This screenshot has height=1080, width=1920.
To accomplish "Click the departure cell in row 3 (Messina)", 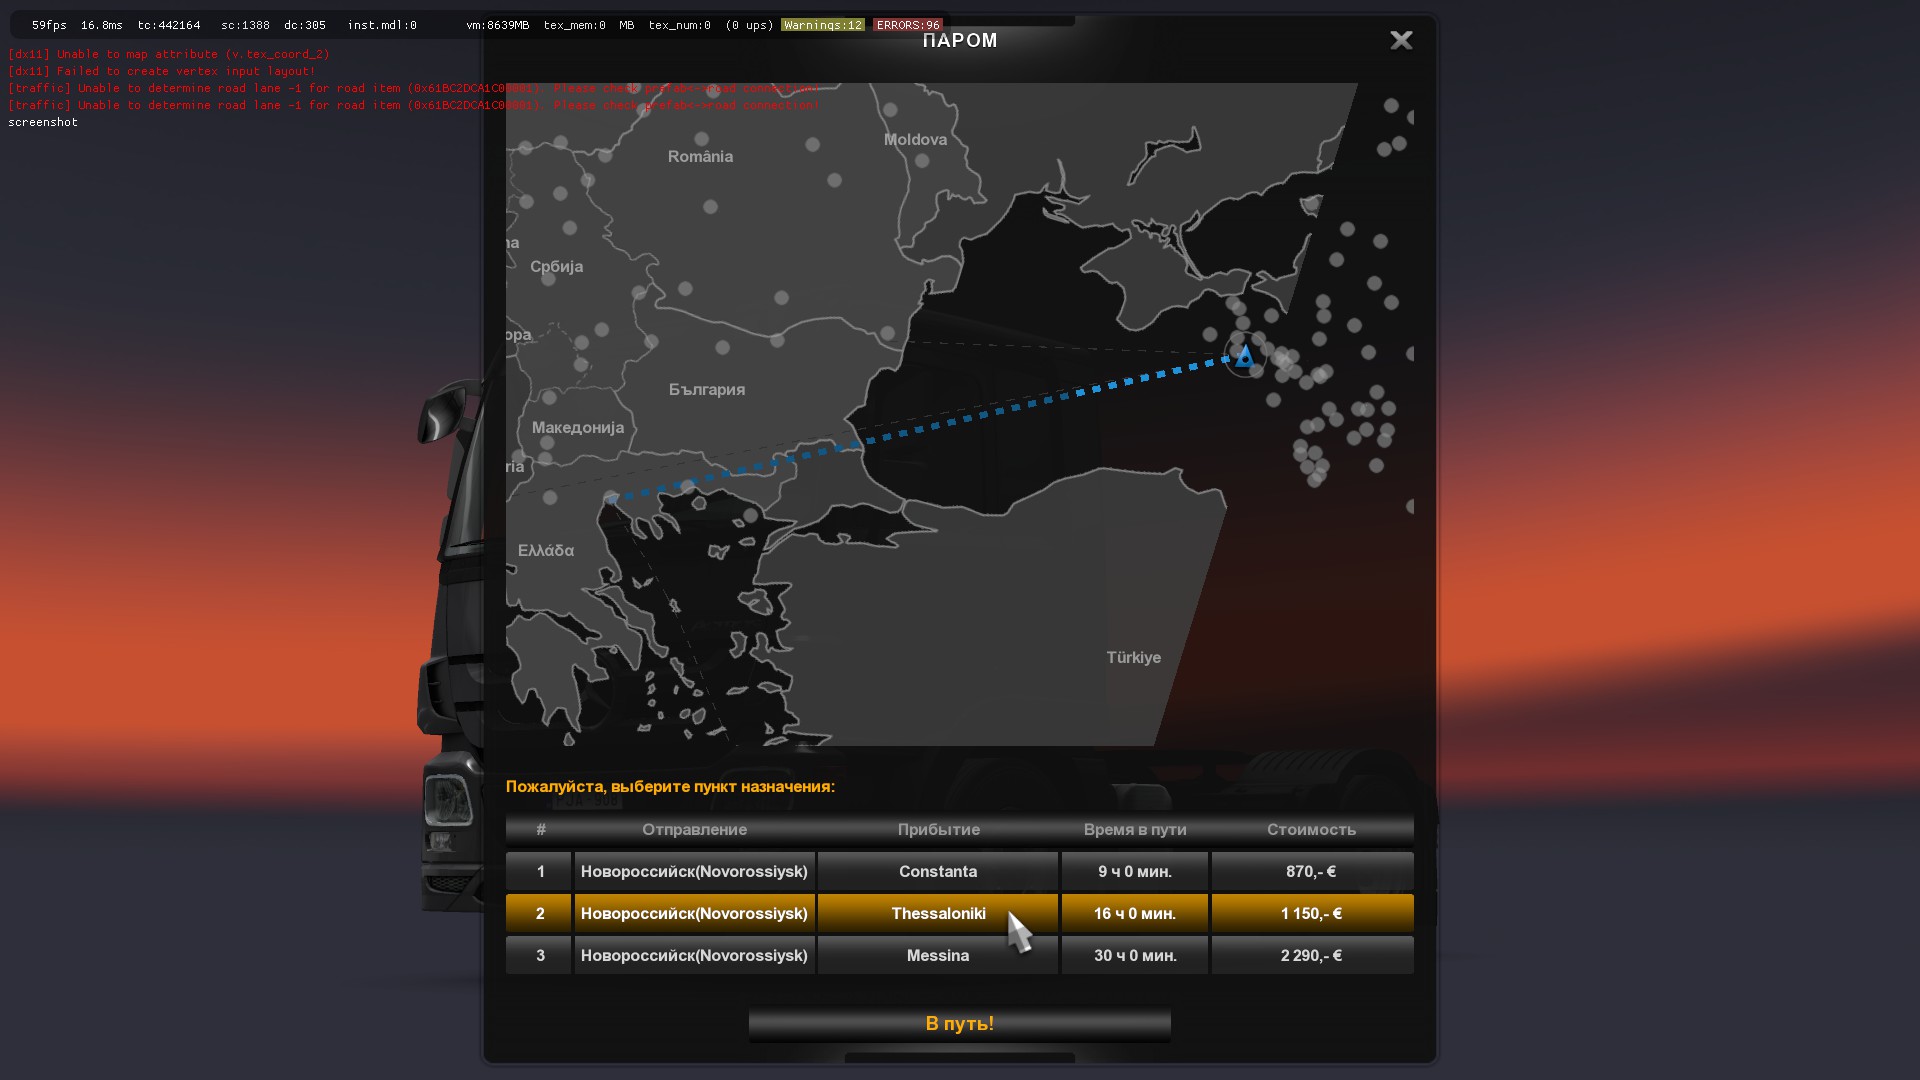I will coord(694,955).
